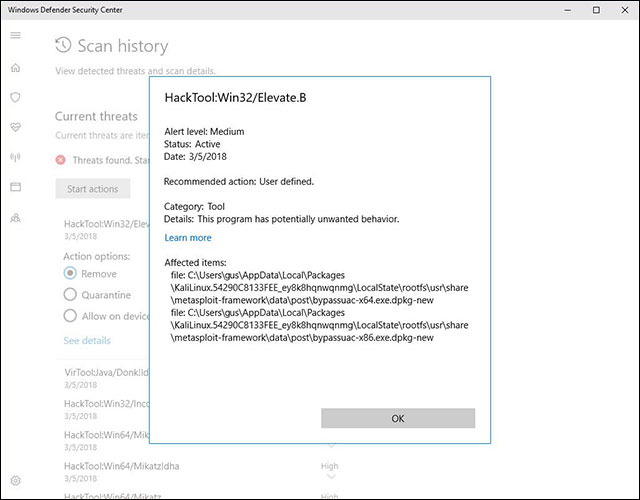Image resolution: width=640 pixels, height=500 pixels.
Task: Click the Recommended action: User defined text
Action: tap(239, 182)
